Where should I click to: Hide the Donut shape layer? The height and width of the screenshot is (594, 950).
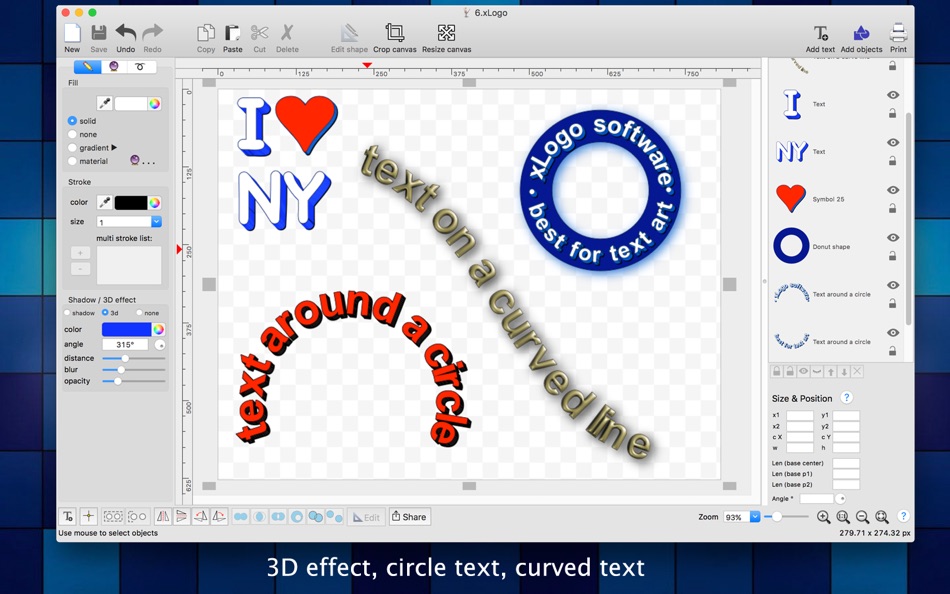(892, 238)
